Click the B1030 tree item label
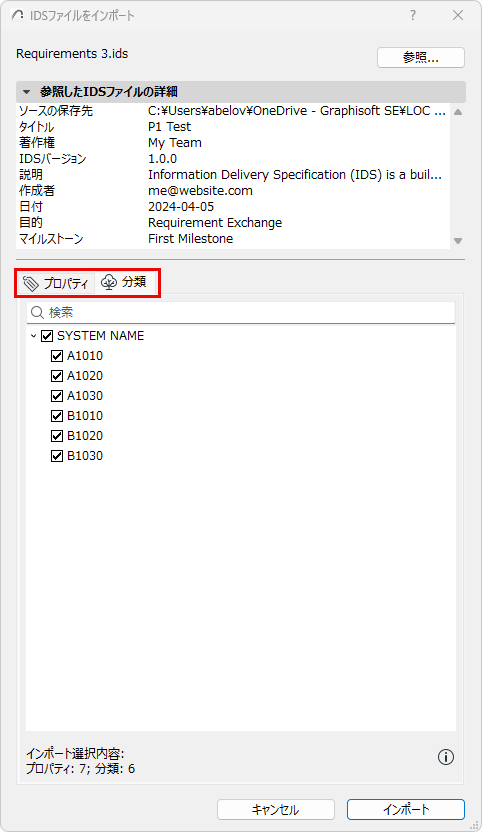The image size is (482, 832). click(85, 456)
